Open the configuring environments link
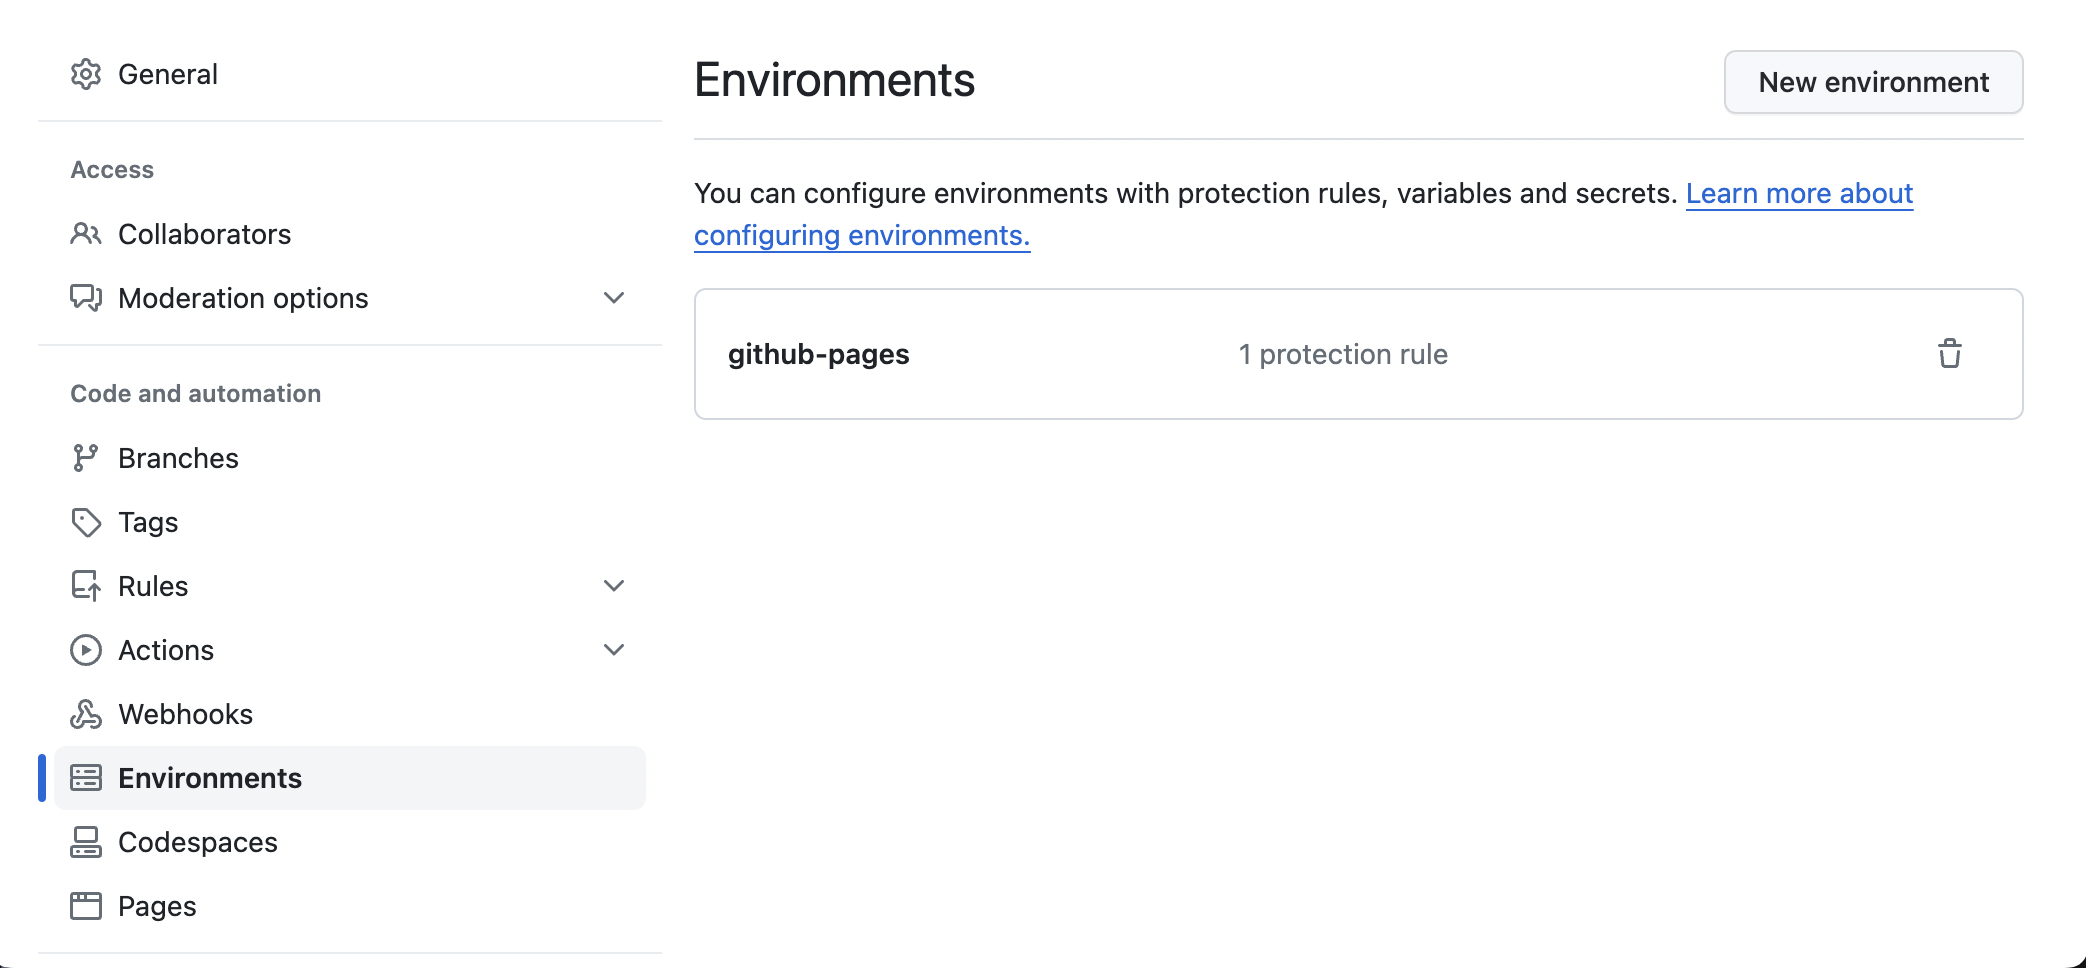Image resolution: width=2086 pixels, height=968 pixels. coord(862,235)
